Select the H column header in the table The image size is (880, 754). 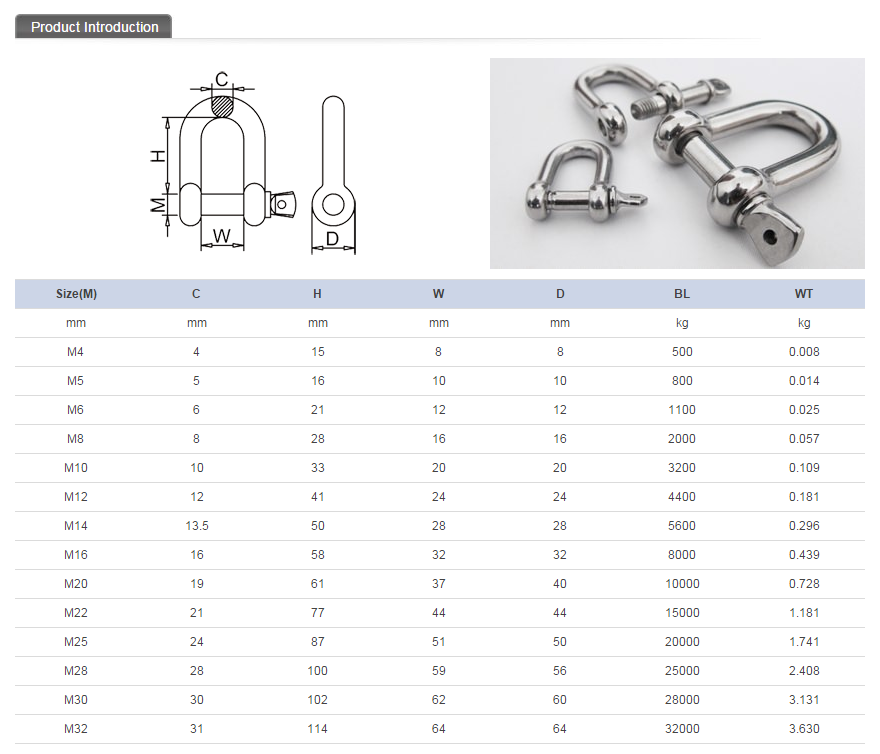pos(317,294)
